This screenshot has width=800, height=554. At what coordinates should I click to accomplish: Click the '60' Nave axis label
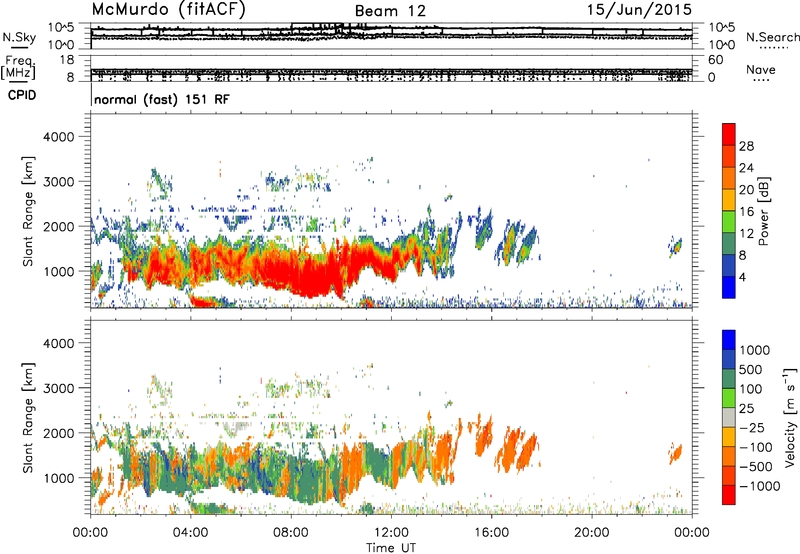point(715,60)
